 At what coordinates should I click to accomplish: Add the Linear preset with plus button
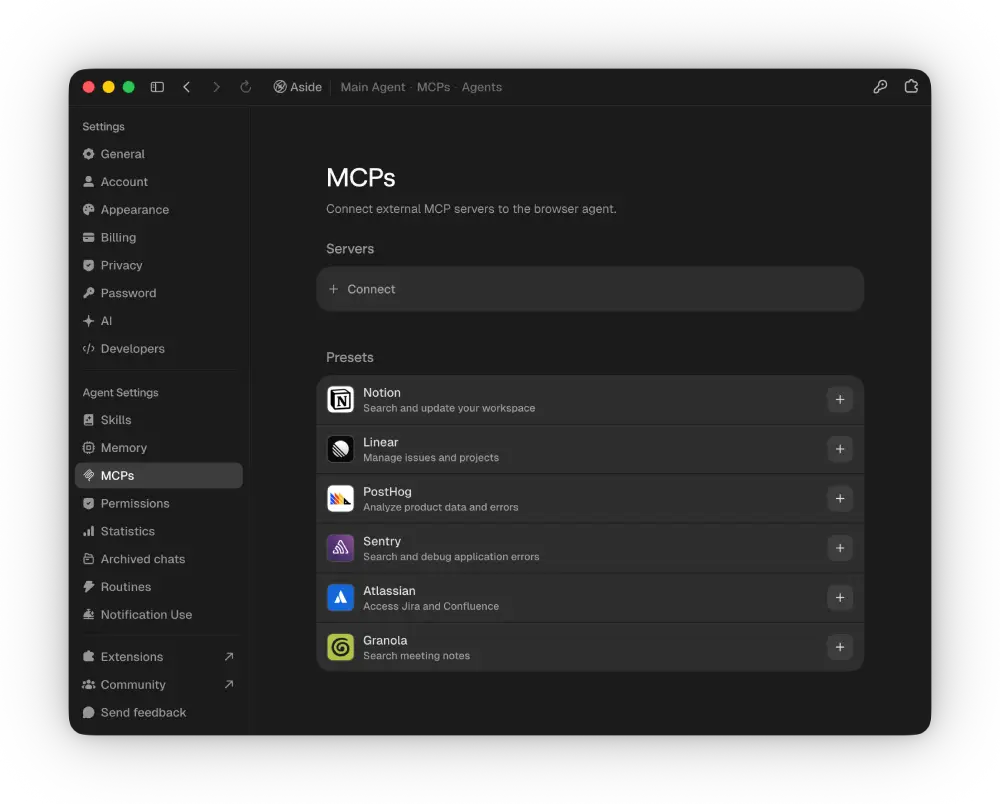click(x=840, y=449)
